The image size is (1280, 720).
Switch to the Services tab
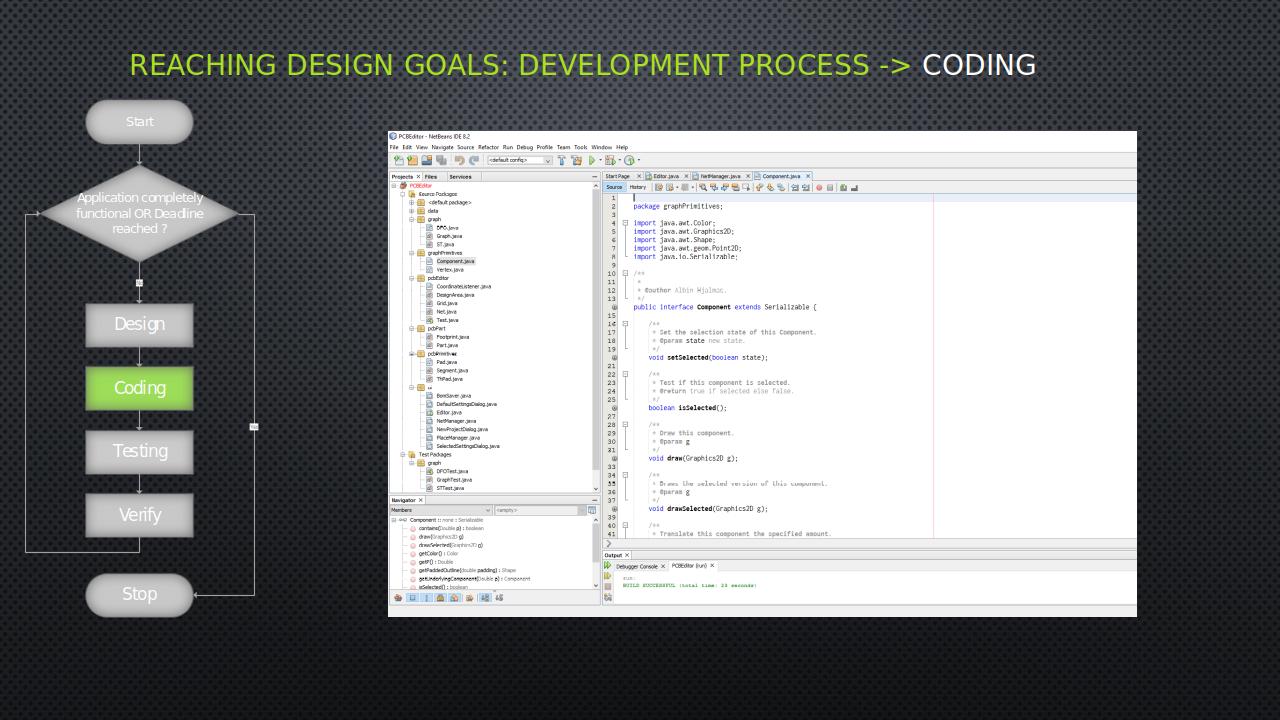click(x=460, y=176)
